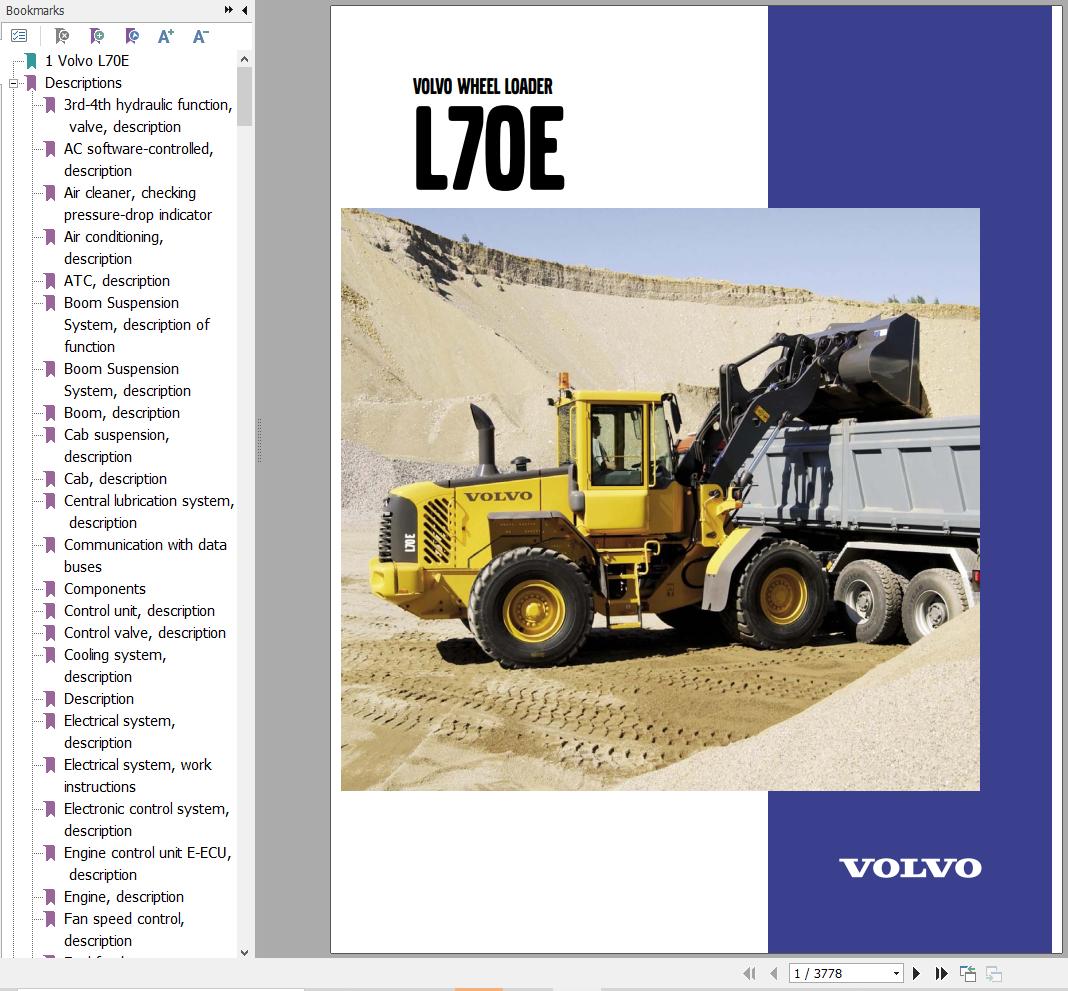This screenshot has height=991, width=1068.
Task: Open 'AC software-controlled, description' bookmark
Action: (x=138, y=159)
